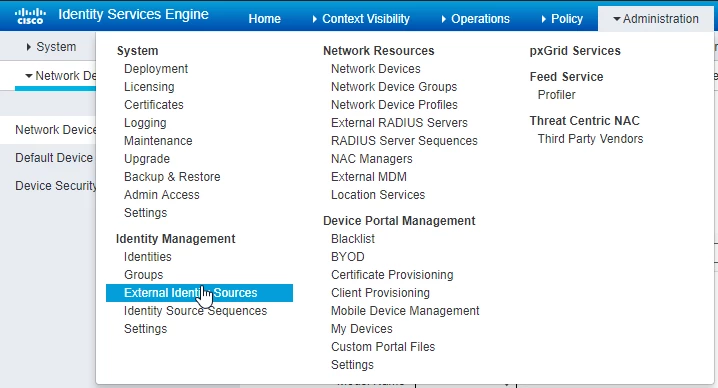Open the Licensing menu item
This screenshot has width=718, height=388.
pos(149,87)
